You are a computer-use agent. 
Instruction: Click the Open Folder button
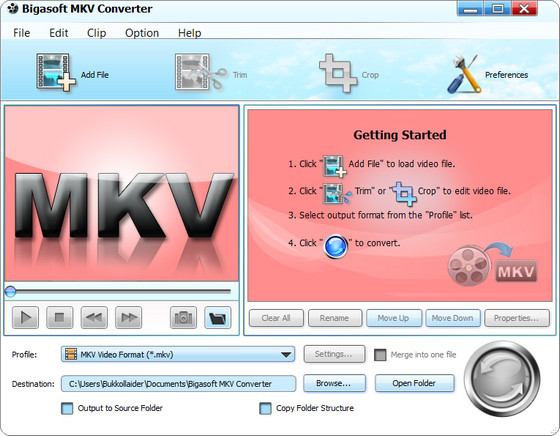click(x=414, y=383)
